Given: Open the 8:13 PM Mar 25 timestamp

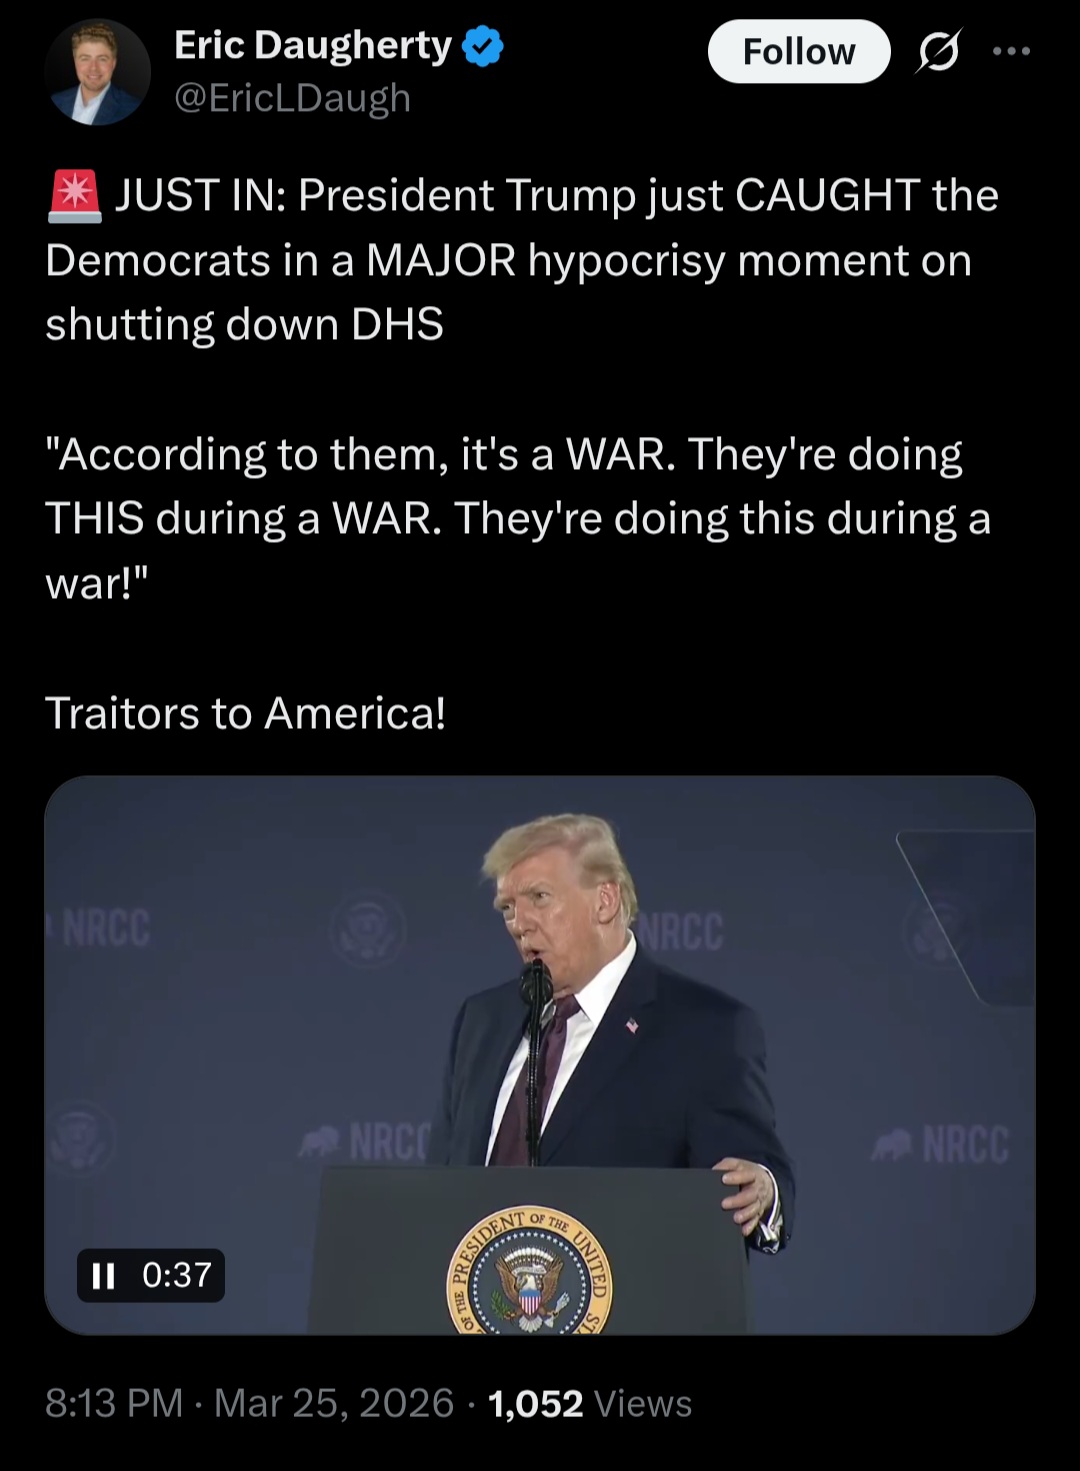Looking at the screenshot, I should point(249,1403).
